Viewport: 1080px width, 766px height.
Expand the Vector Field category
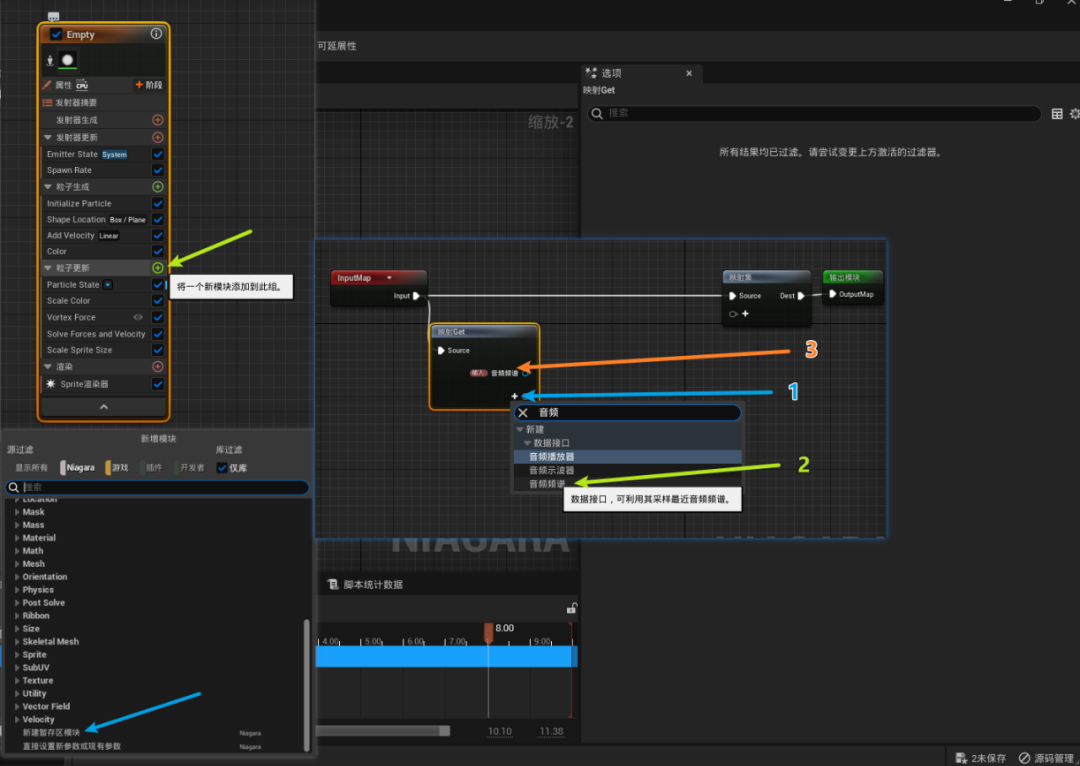tap(17, 706)
